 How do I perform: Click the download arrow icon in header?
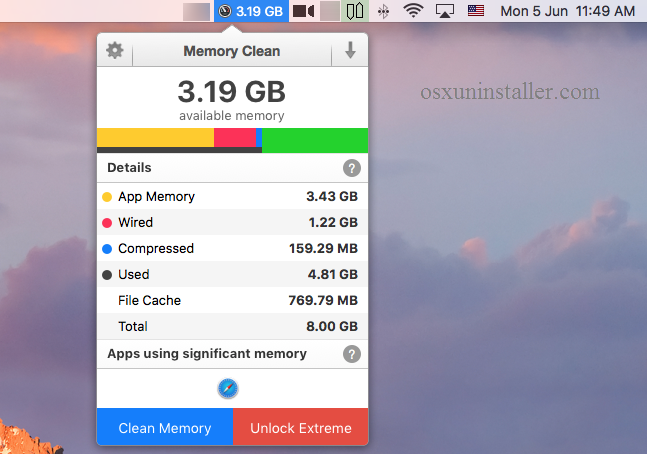tap(350, 51)
